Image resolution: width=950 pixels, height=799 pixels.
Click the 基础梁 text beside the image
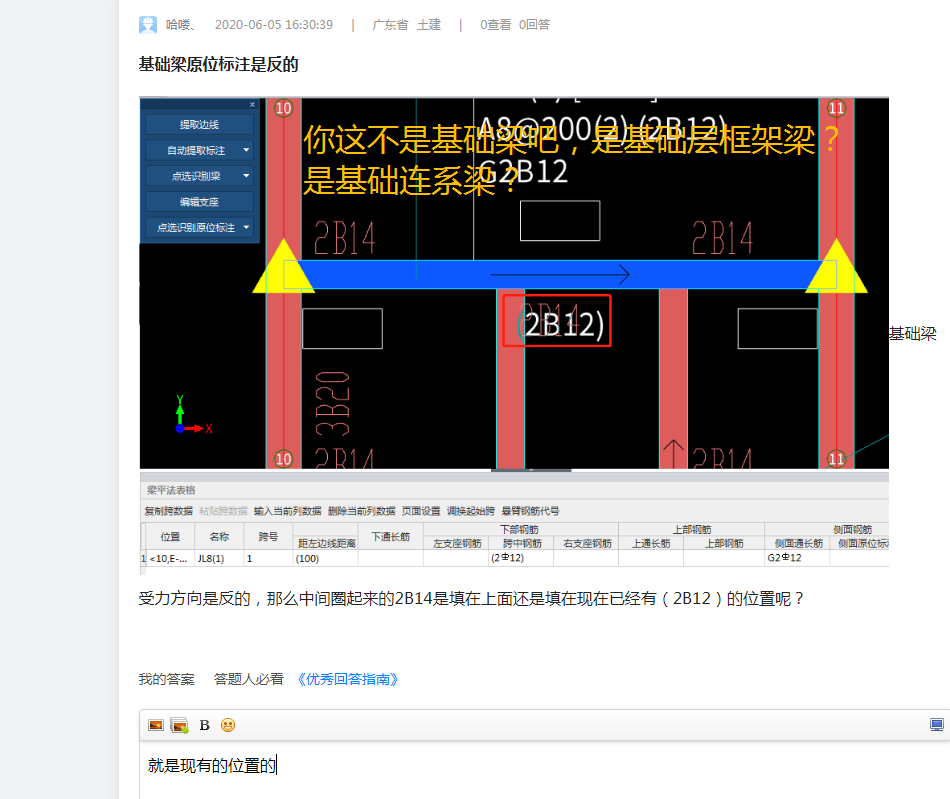point(912,333)
